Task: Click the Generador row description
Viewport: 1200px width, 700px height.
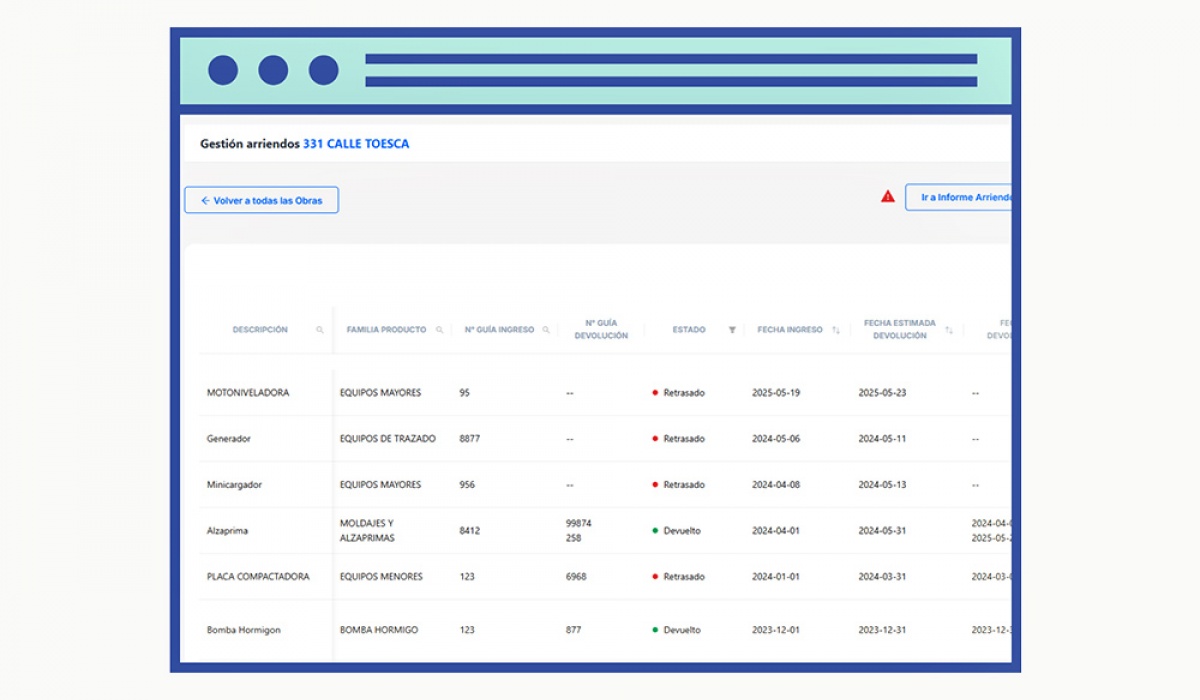Action: (x=229, y=439)
